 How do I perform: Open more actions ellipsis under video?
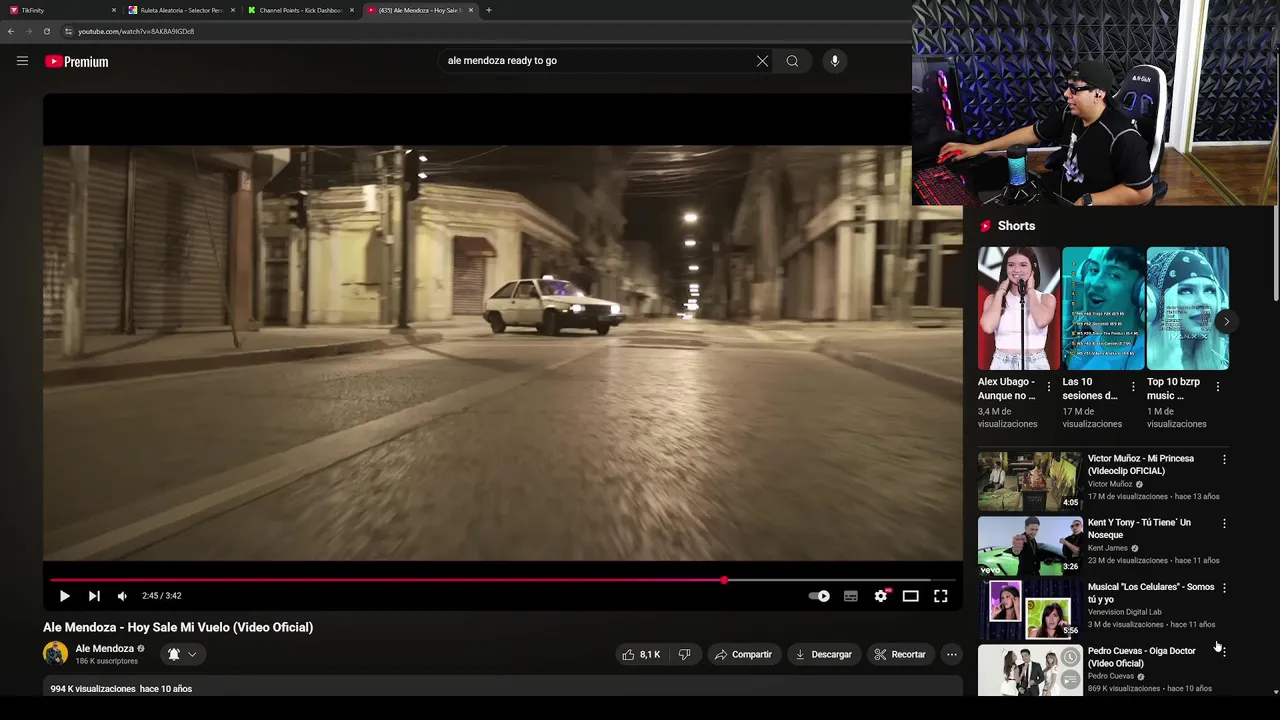click(951, 654)
